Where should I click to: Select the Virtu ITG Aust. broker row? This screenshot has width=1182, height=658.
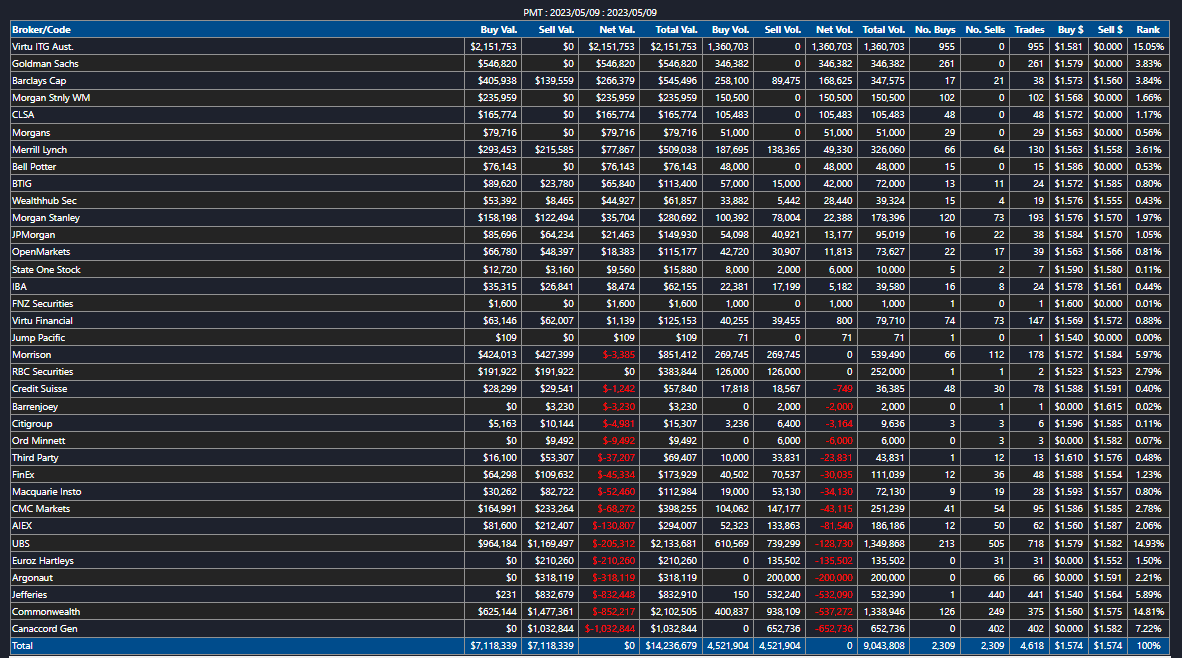tap(590, 47)
